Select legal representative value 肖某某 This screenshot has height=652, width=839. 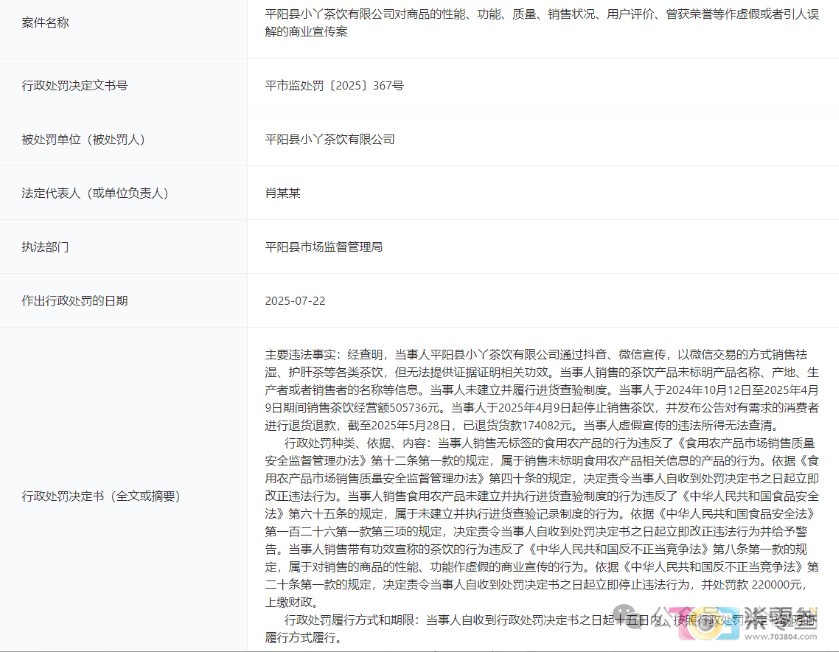pos(283,193)
